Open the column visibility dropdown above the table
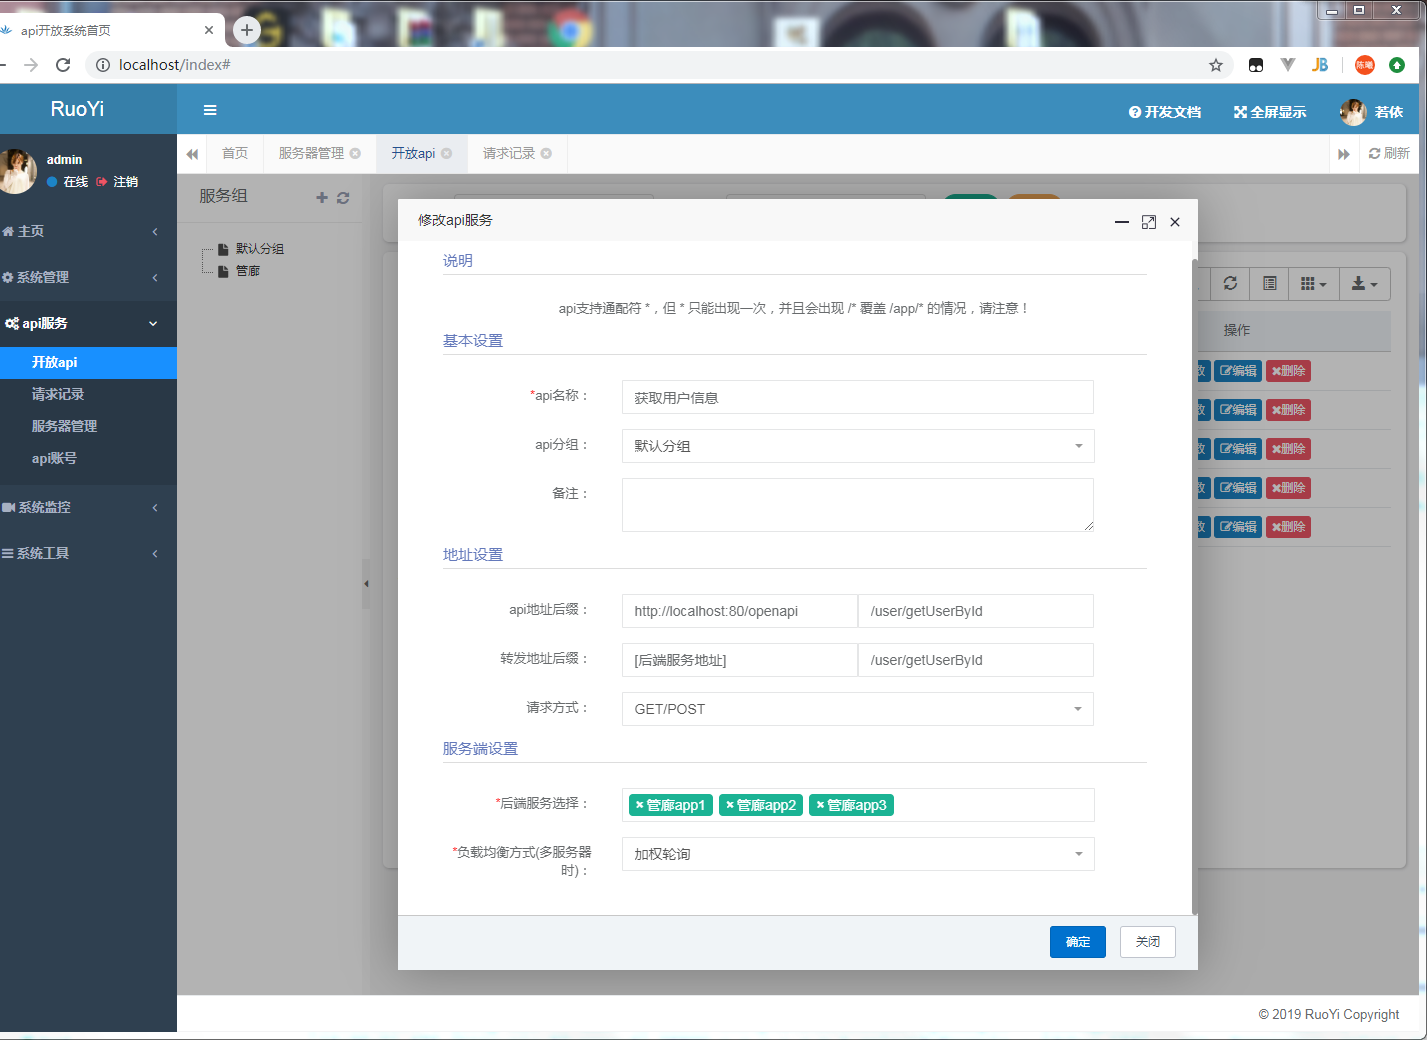1427x1040 pixels. pyautogui.click(x=1313, y=283)
